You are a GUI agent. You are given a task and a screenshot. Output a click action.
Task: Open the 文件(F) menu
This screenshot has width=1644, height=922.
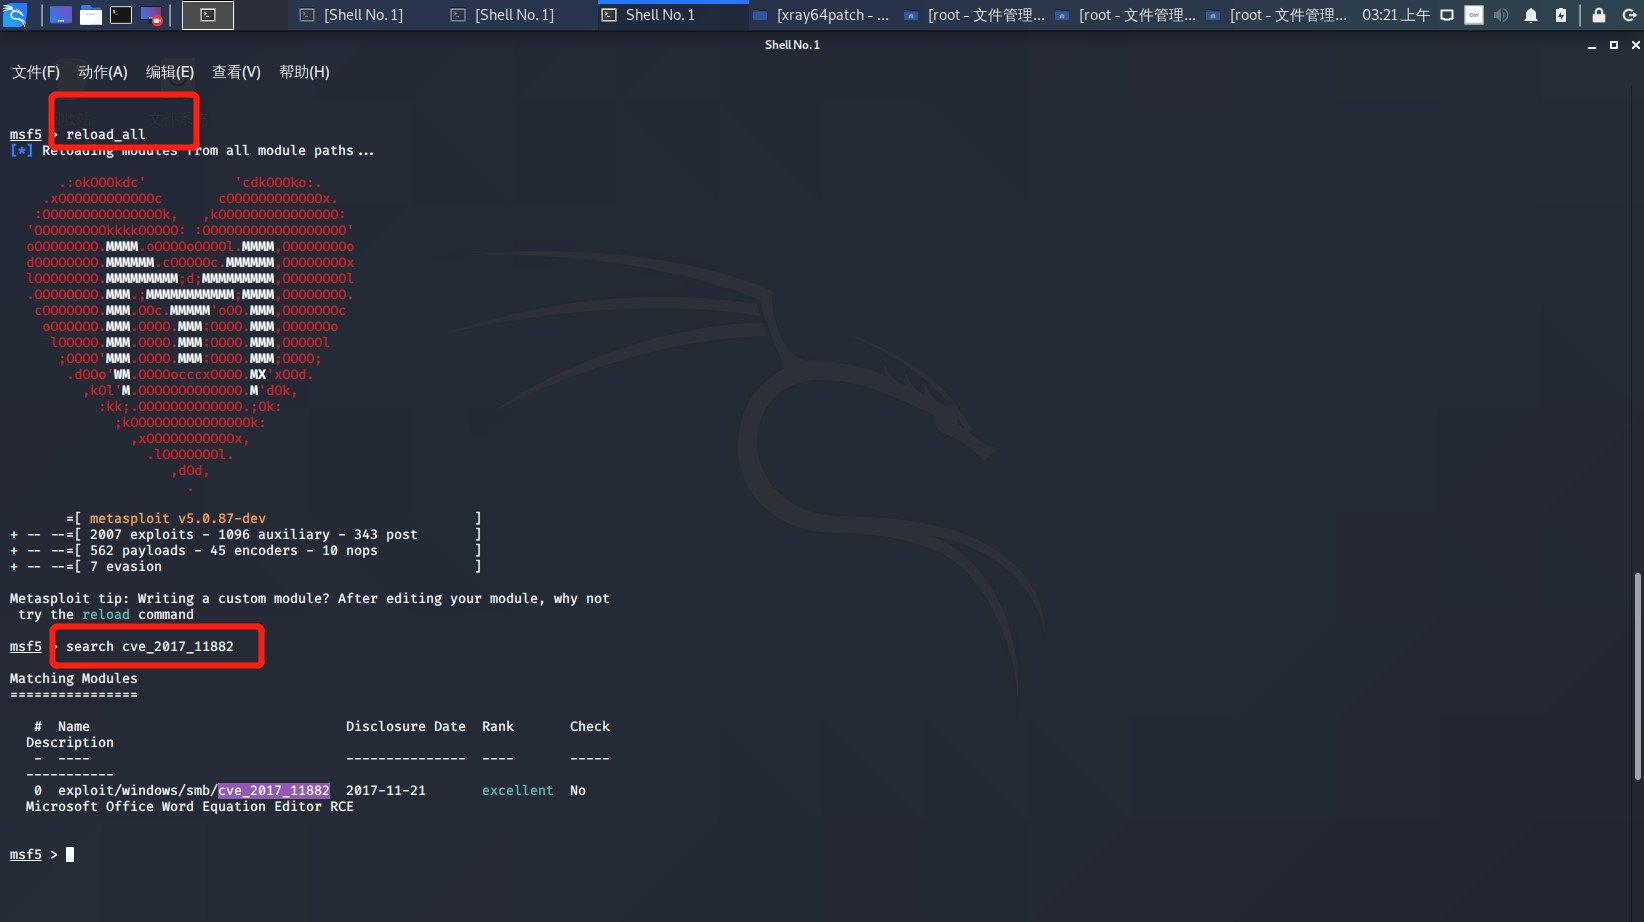(36, 72)
